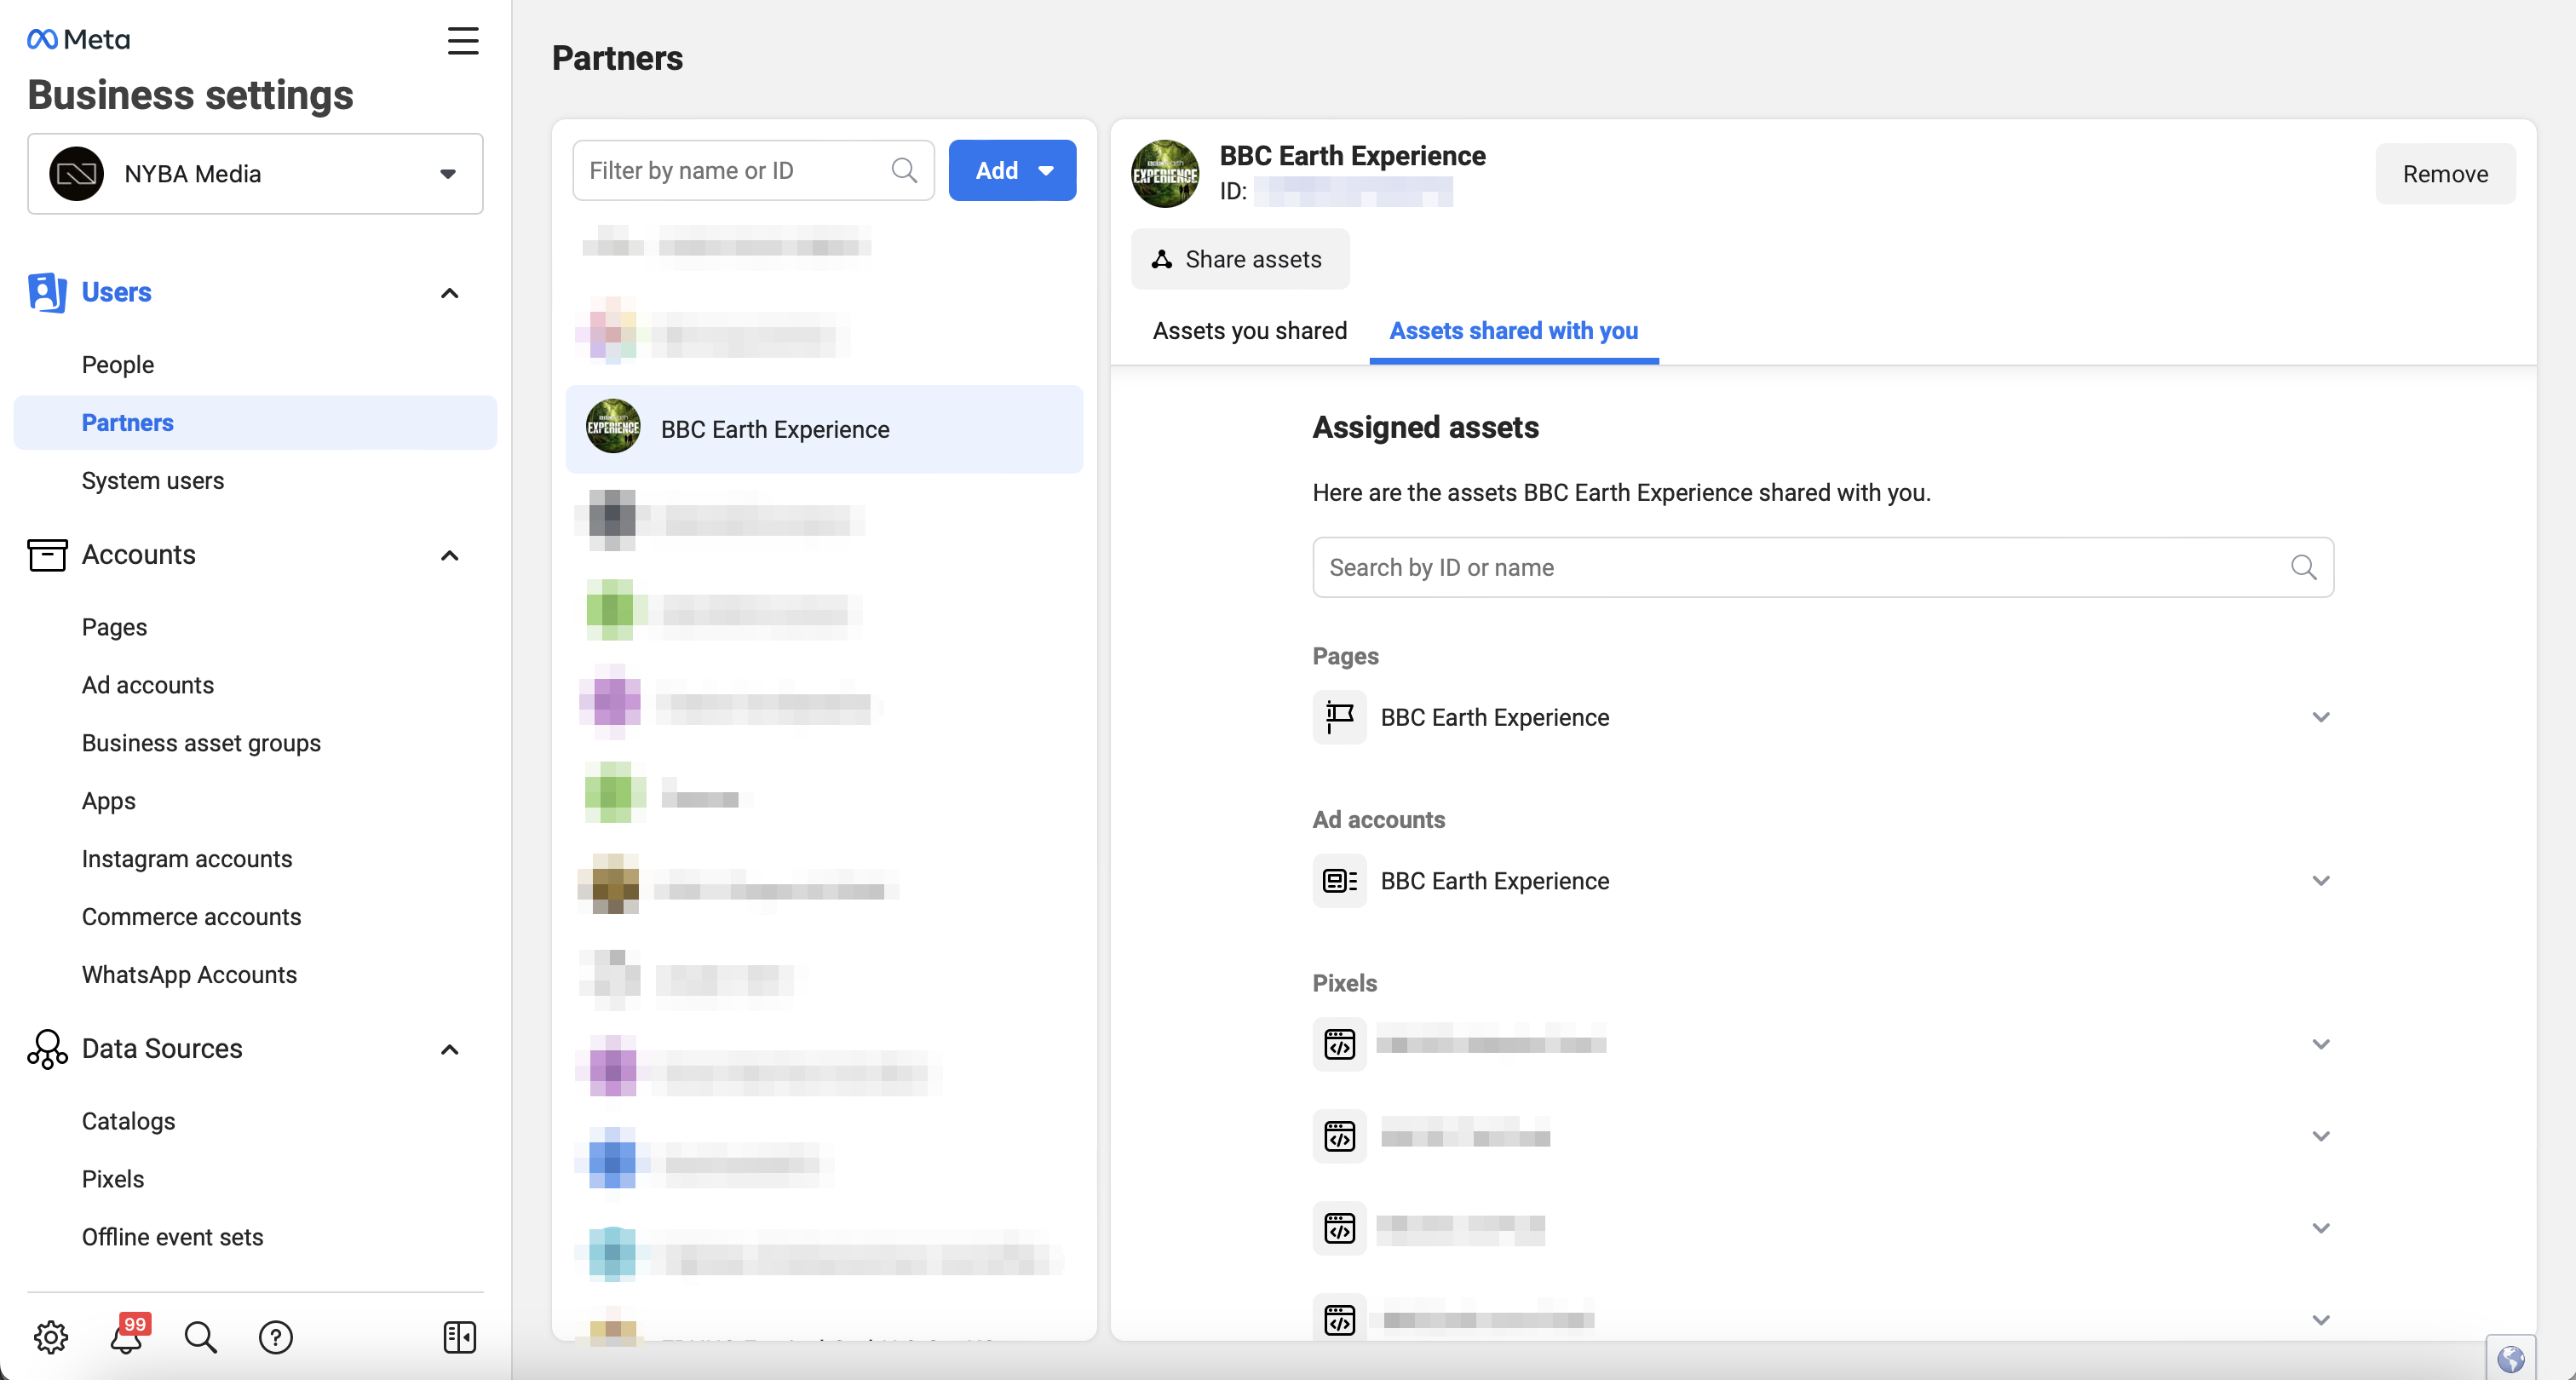2576x1380 pixels.
Task: Expand the second pixel row
Action: [2320, 1136]
